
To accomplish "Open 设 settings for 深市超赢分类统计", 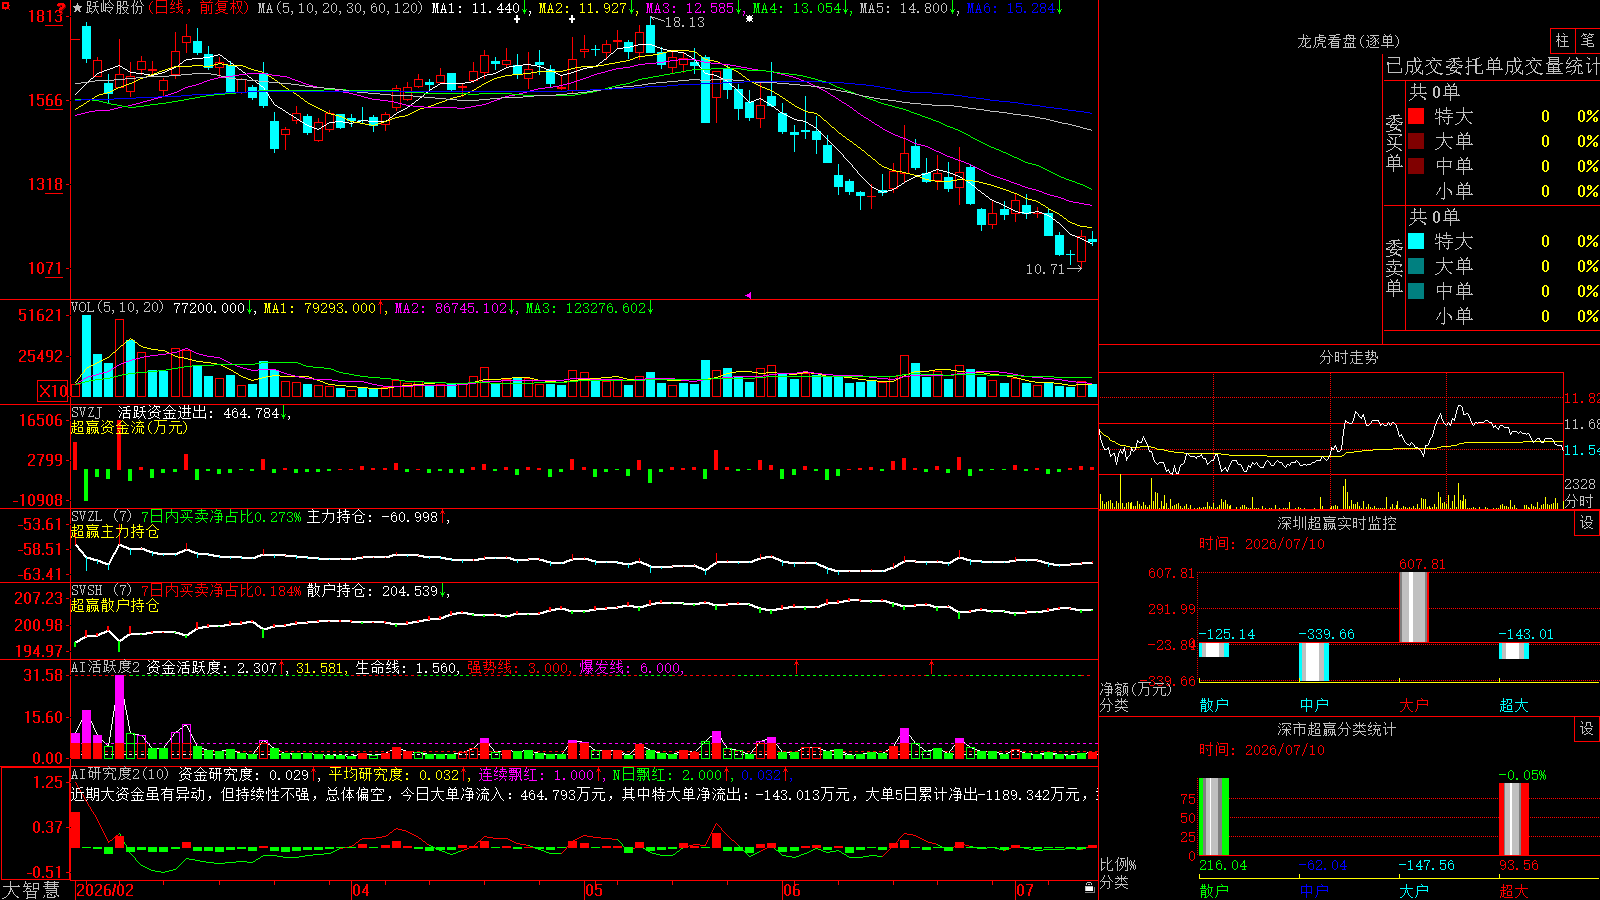I will [x=1587, y=729].
